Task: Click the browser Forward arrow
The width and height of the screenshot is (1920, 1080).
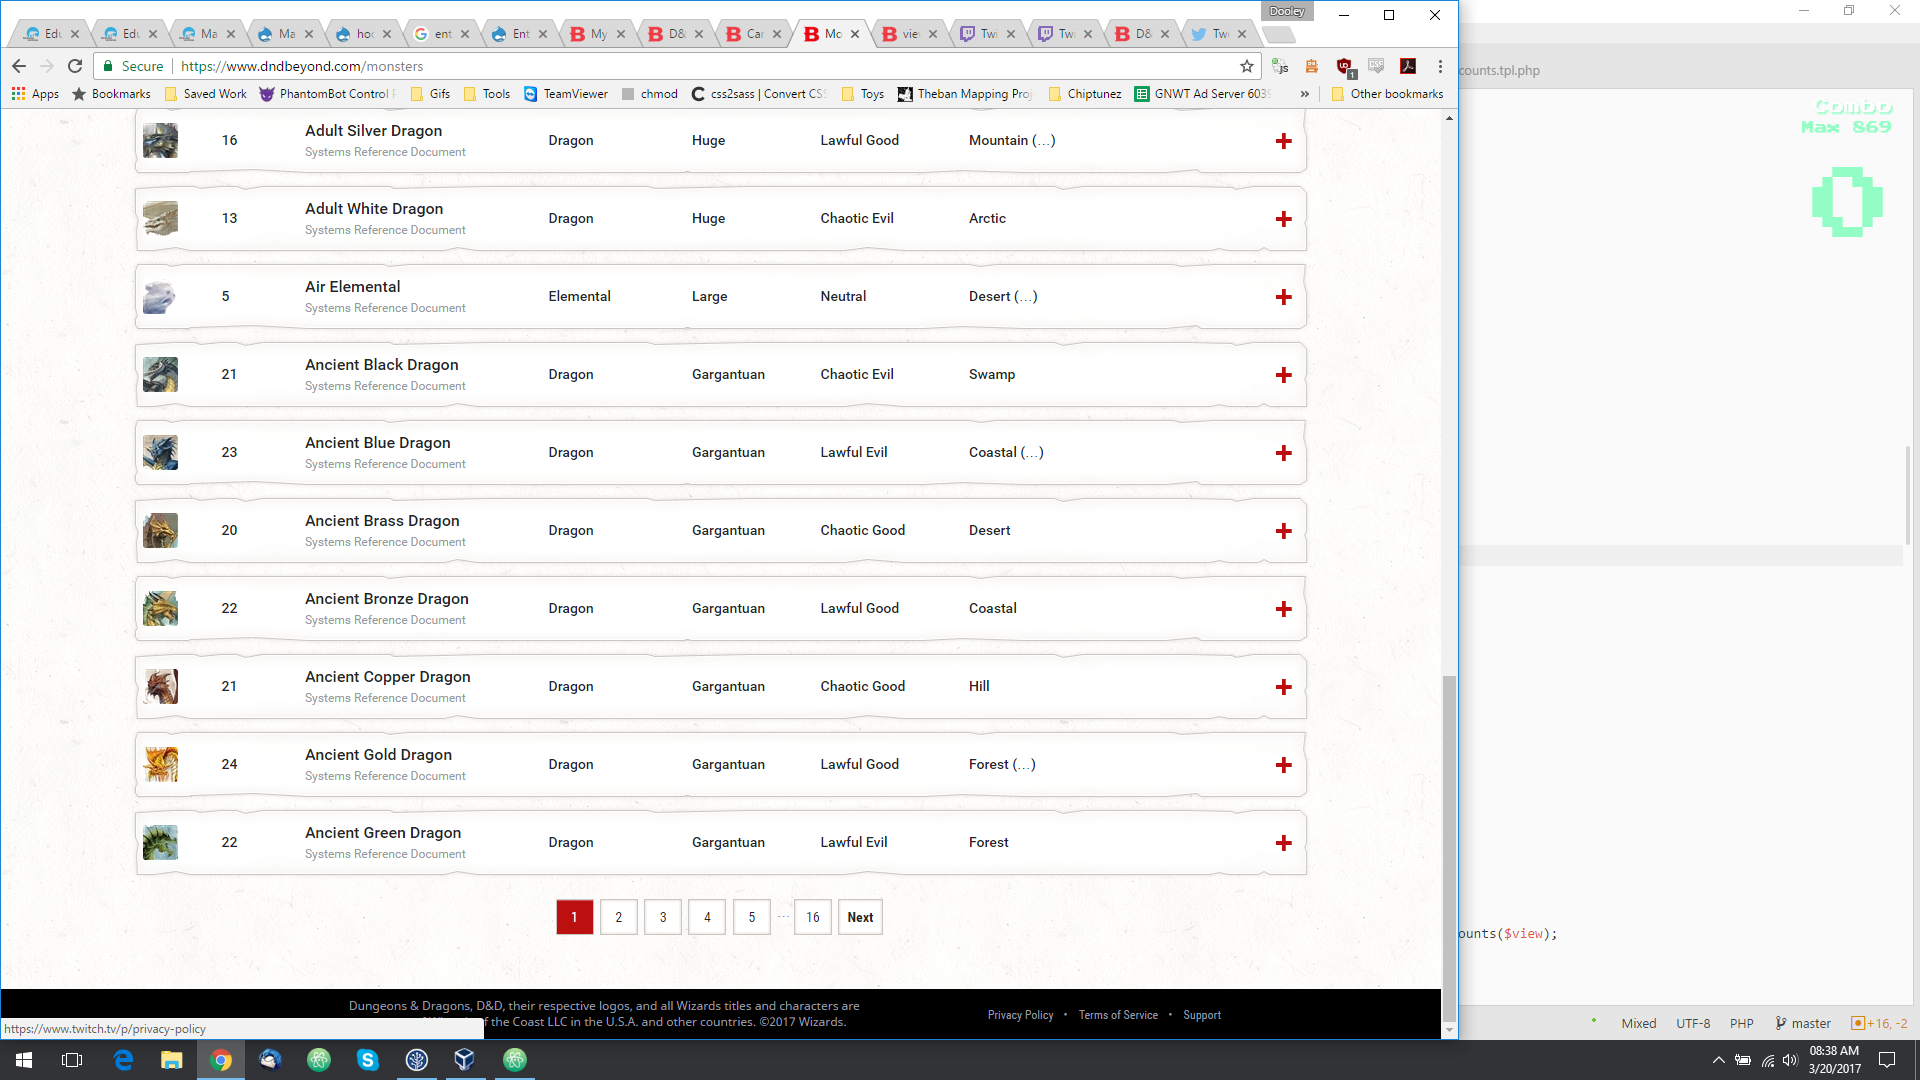Action: [46, 66]
